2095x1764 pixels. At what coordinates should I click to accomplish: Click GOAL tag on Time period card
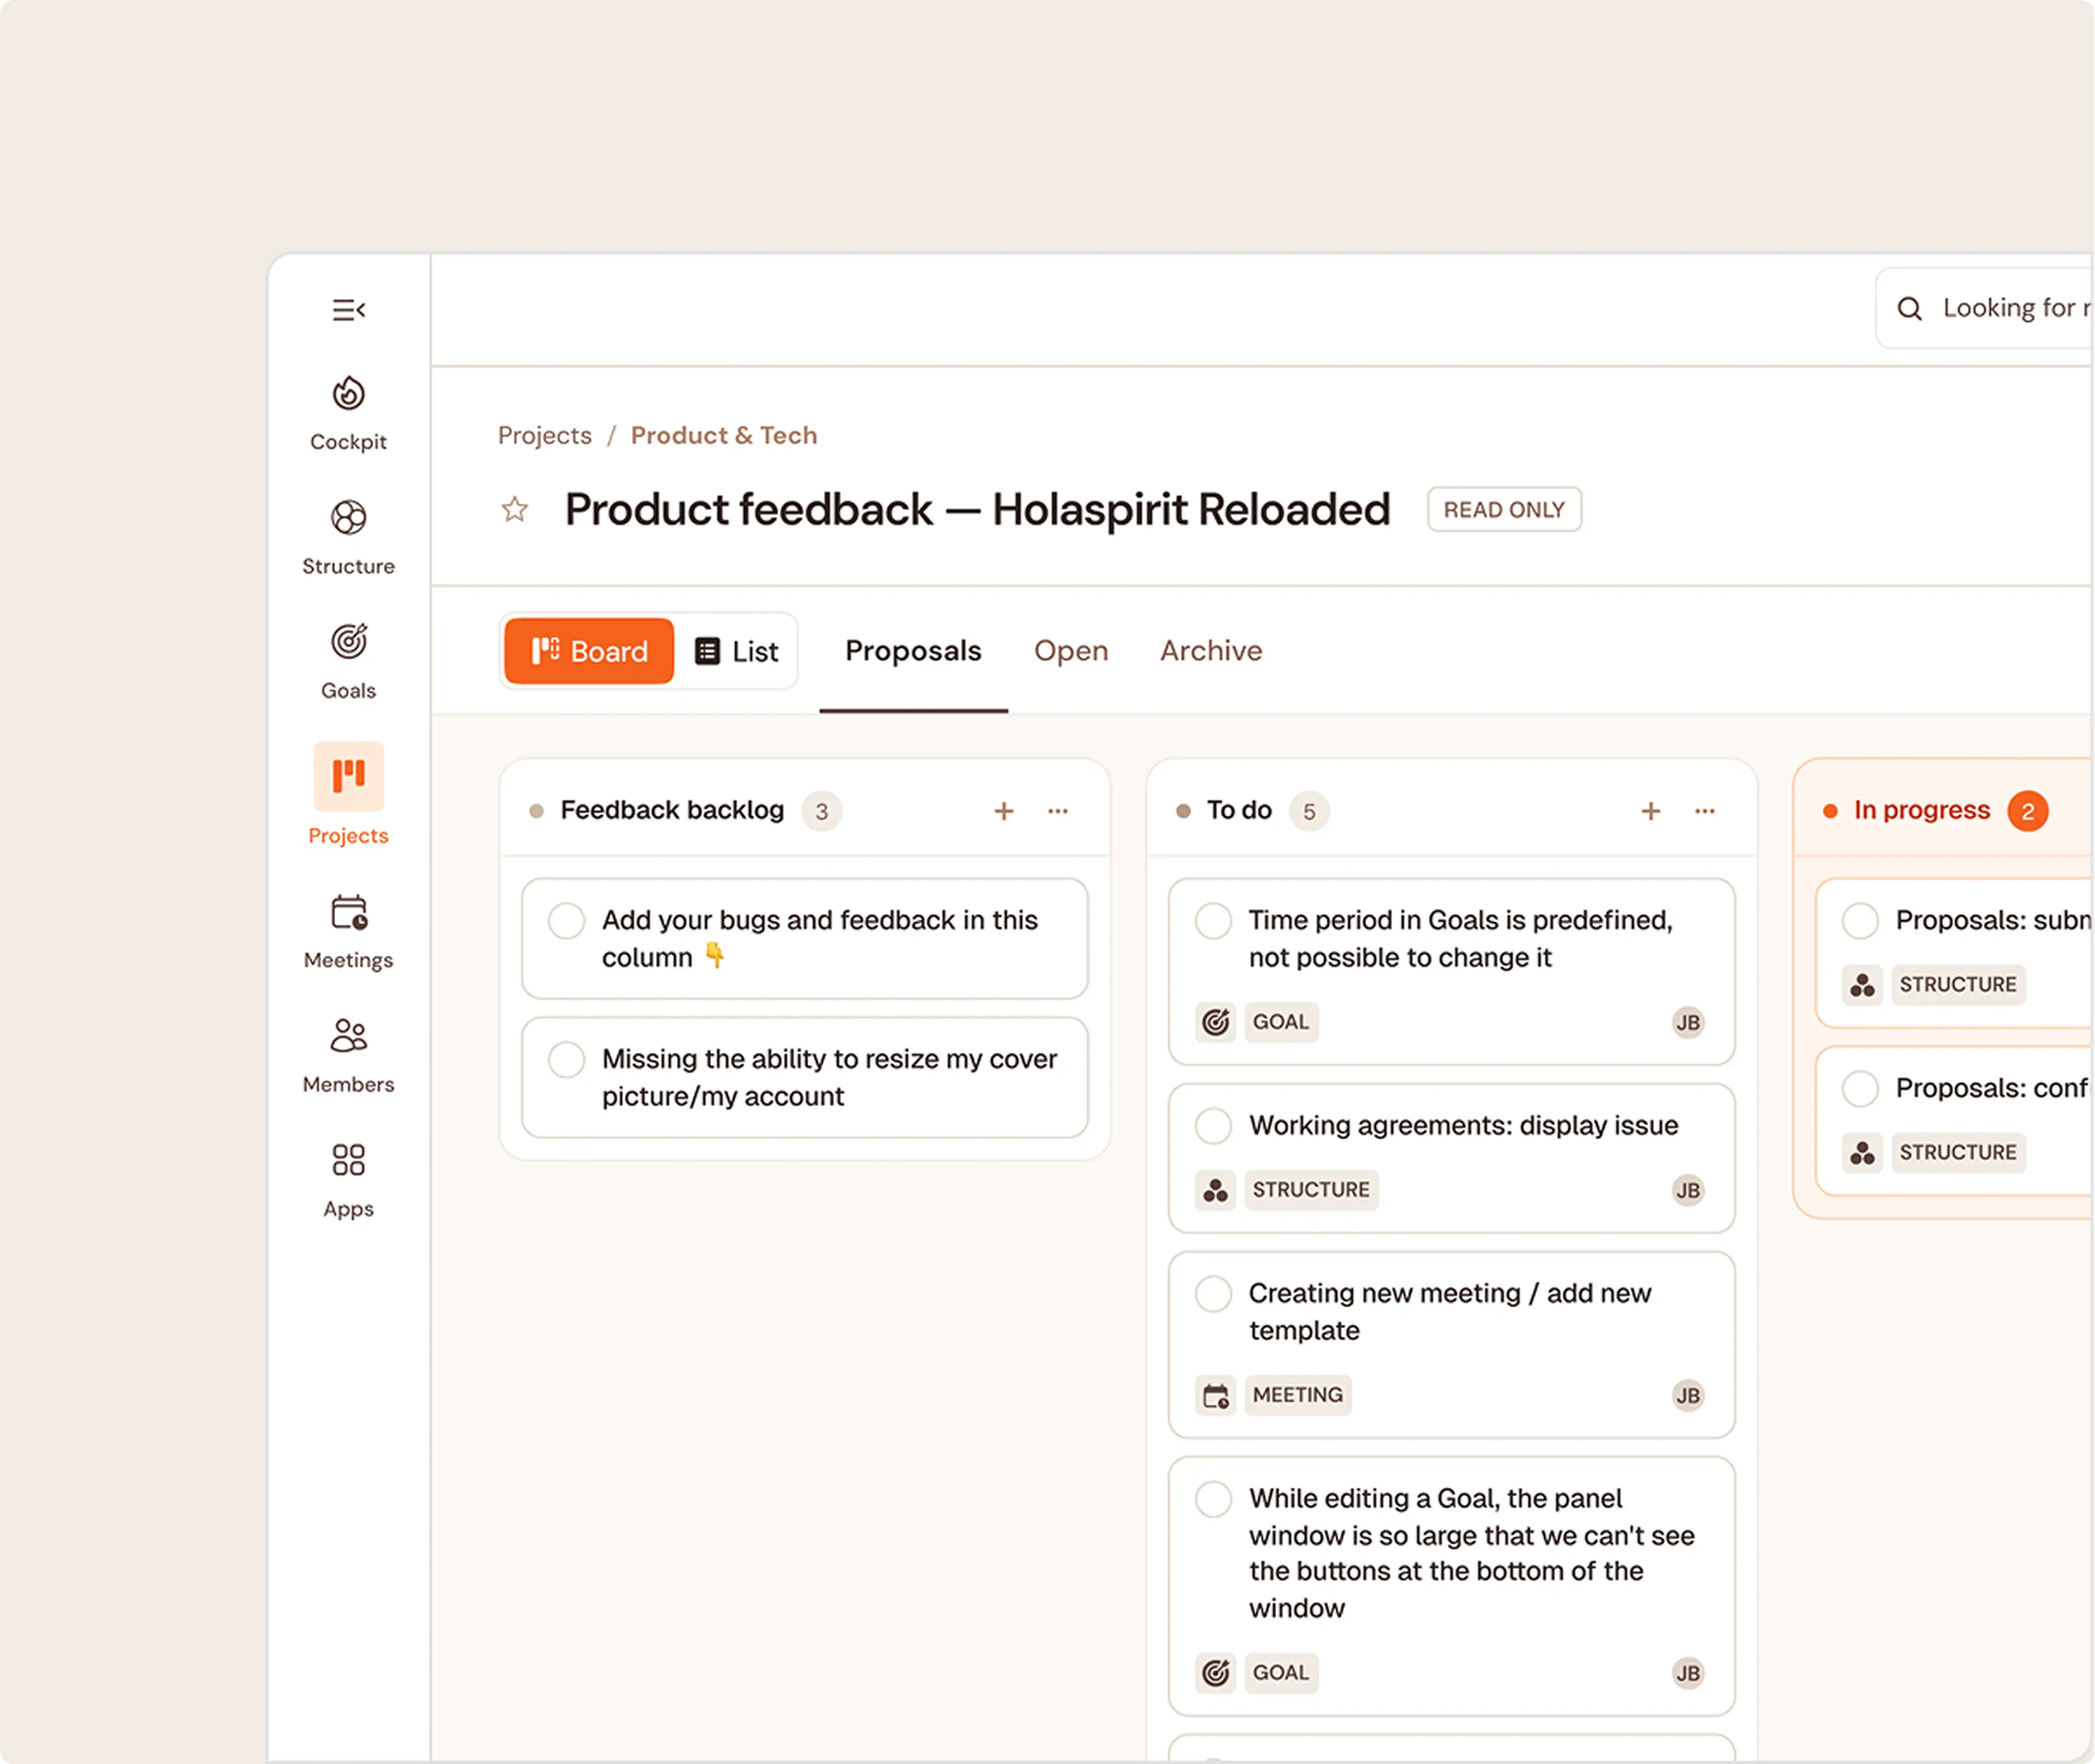pos(1281,1022)
